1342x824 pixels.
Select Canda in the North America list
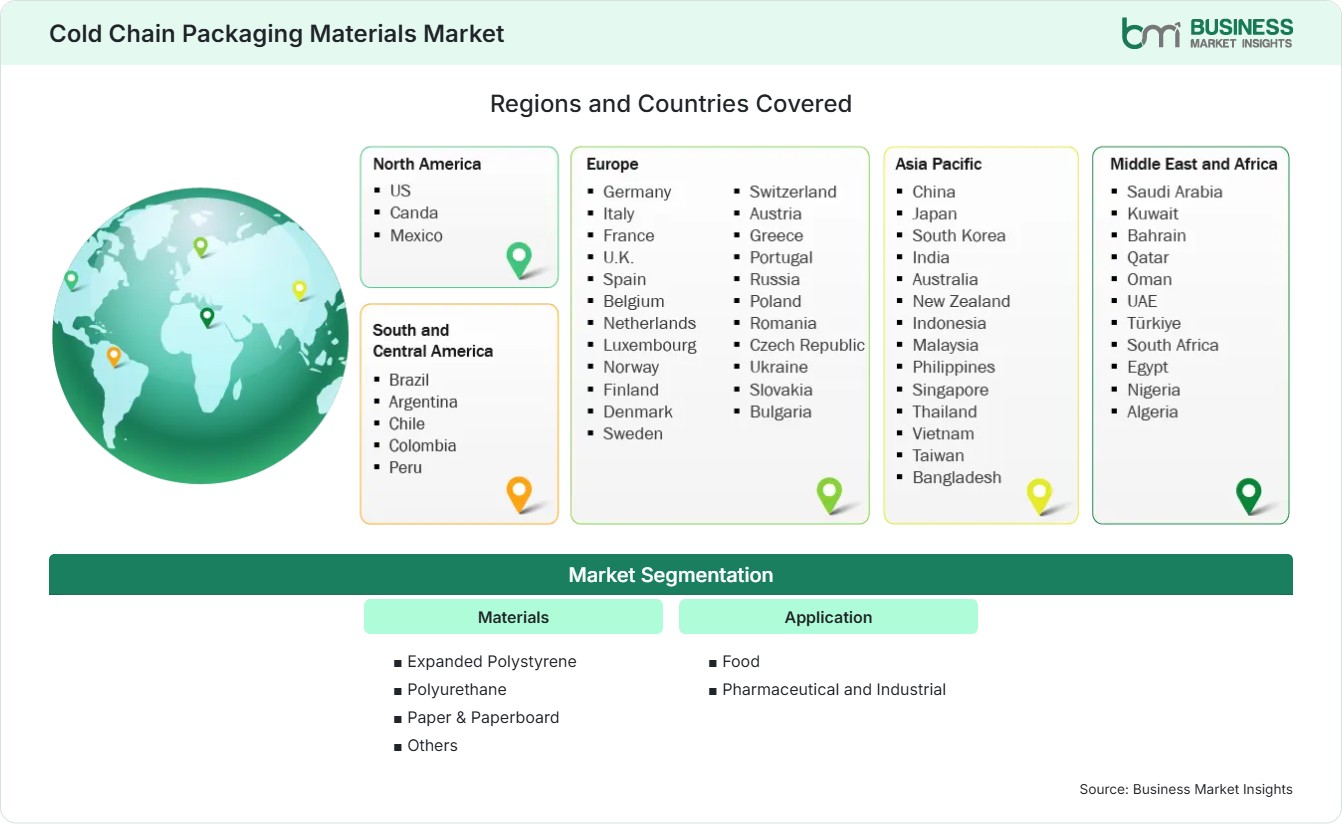414,212
